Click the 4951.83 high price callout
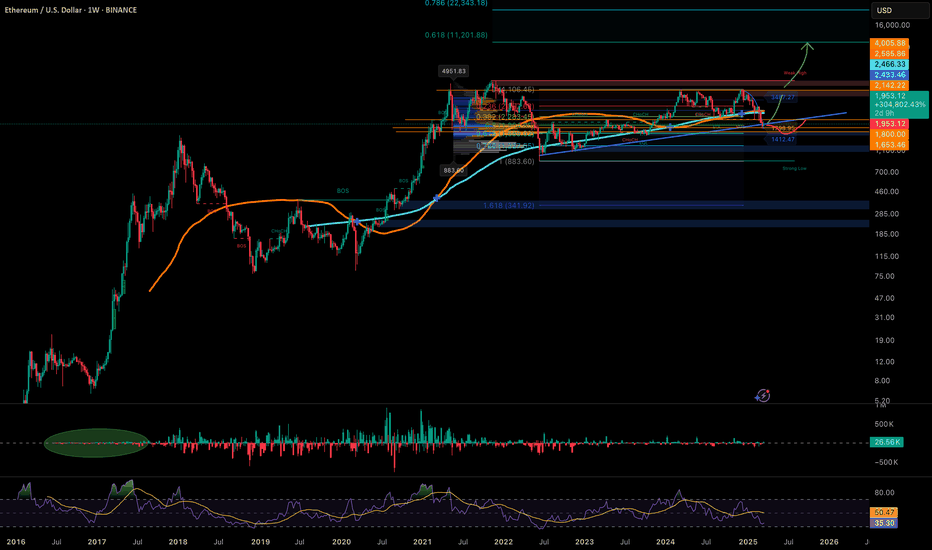 coord(454,71)
